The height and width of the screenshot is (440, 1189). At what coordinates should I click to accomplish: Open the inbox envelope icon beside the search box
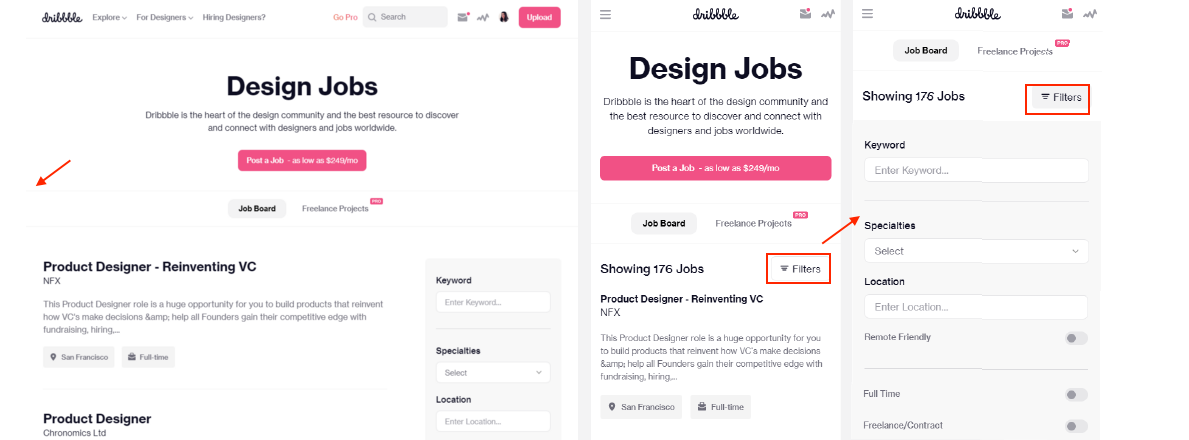pyautogui.click(x=463, y=17)
